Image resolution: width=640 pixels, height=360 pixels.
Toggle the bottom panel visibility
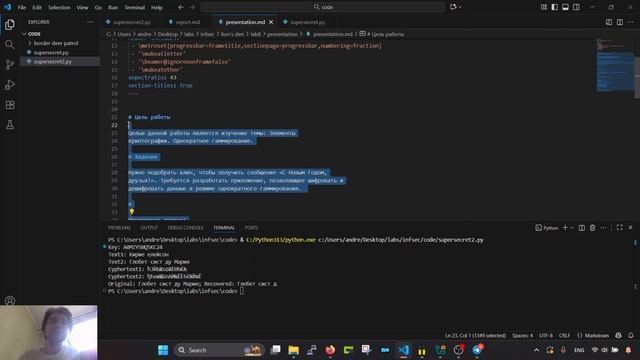(565, 7)
